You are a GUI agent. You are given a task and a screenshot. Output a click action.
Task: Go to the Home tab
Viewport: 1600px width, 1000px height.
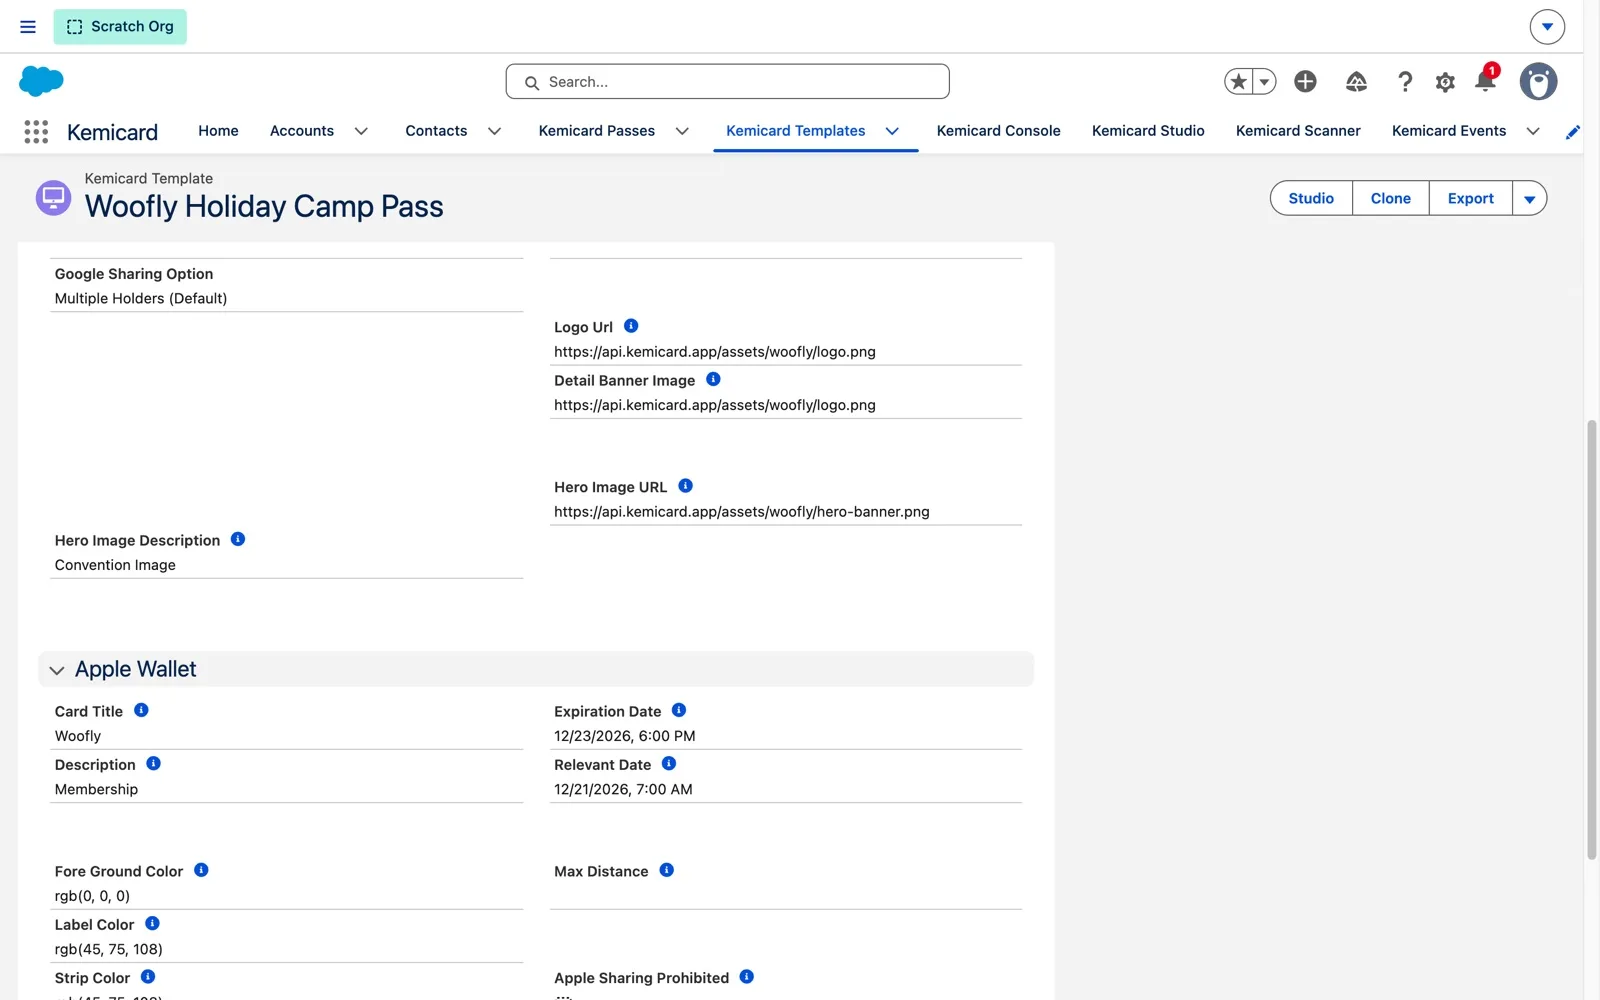pos(218,131)
